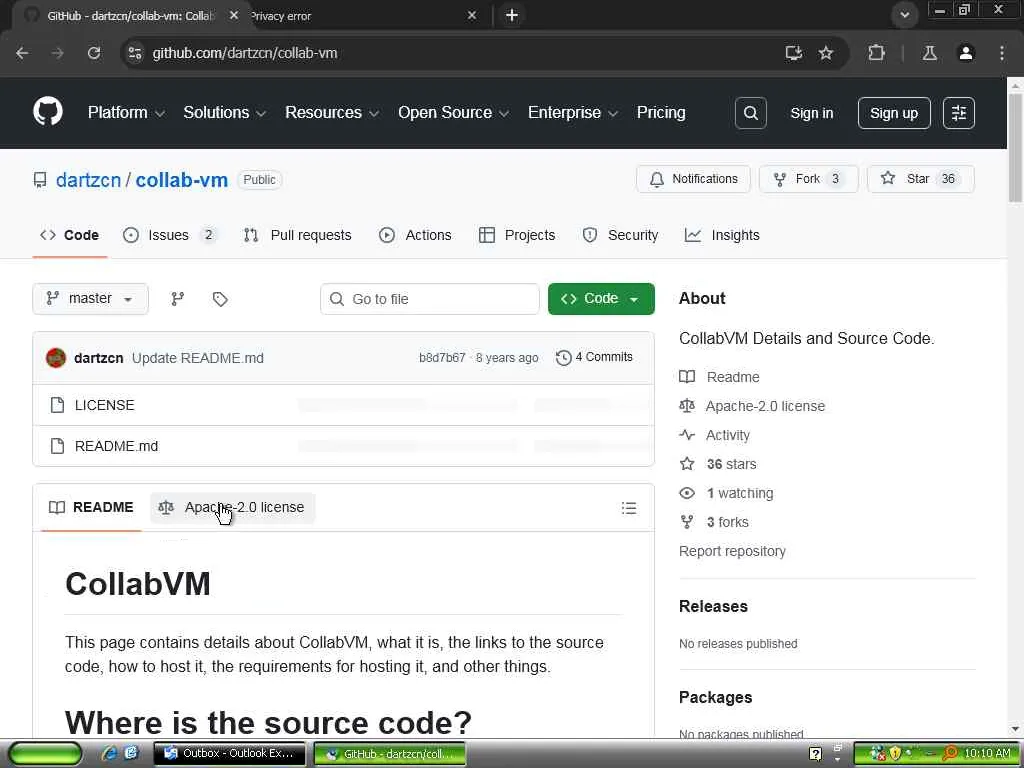1024x768 pixels.
Task: Click the Notifications button
Action: click(694, 179)
